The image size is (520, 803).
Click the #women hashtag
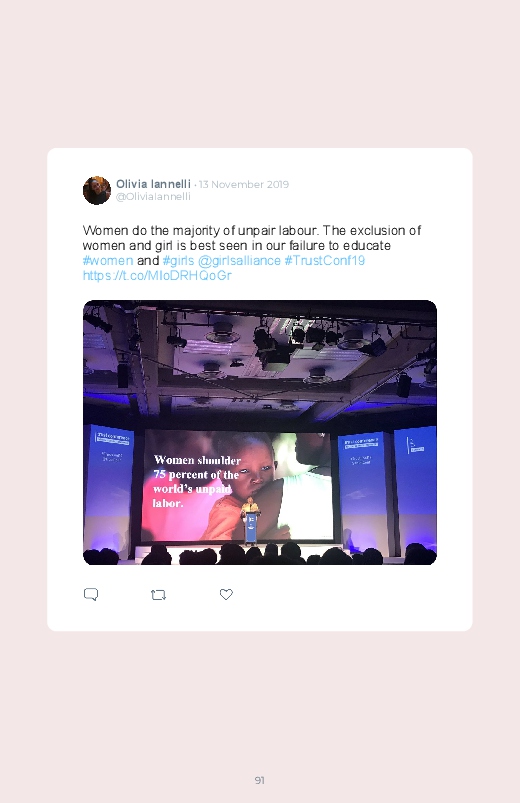[108, 260]
